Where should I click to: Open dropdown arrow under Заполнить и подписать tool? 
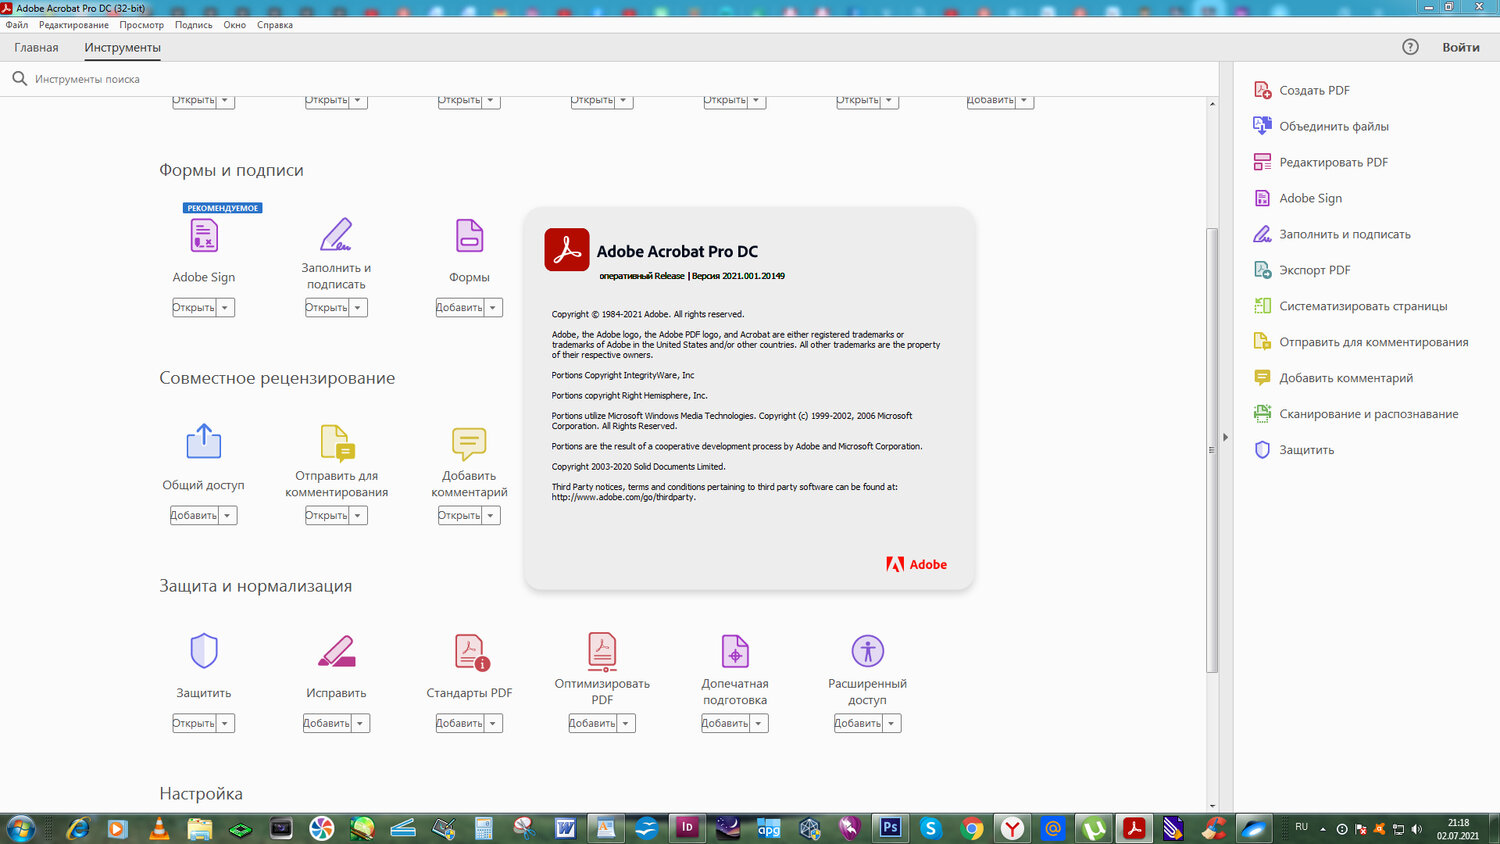point(358,308)
